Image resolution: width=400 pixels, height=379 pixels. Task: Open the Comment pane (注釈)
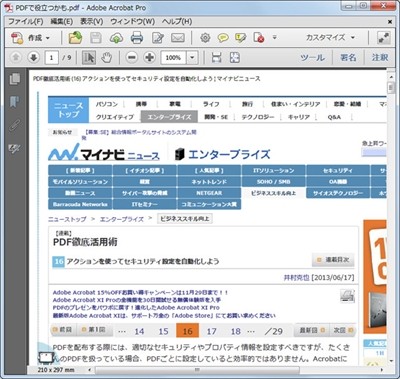[380, 57]
